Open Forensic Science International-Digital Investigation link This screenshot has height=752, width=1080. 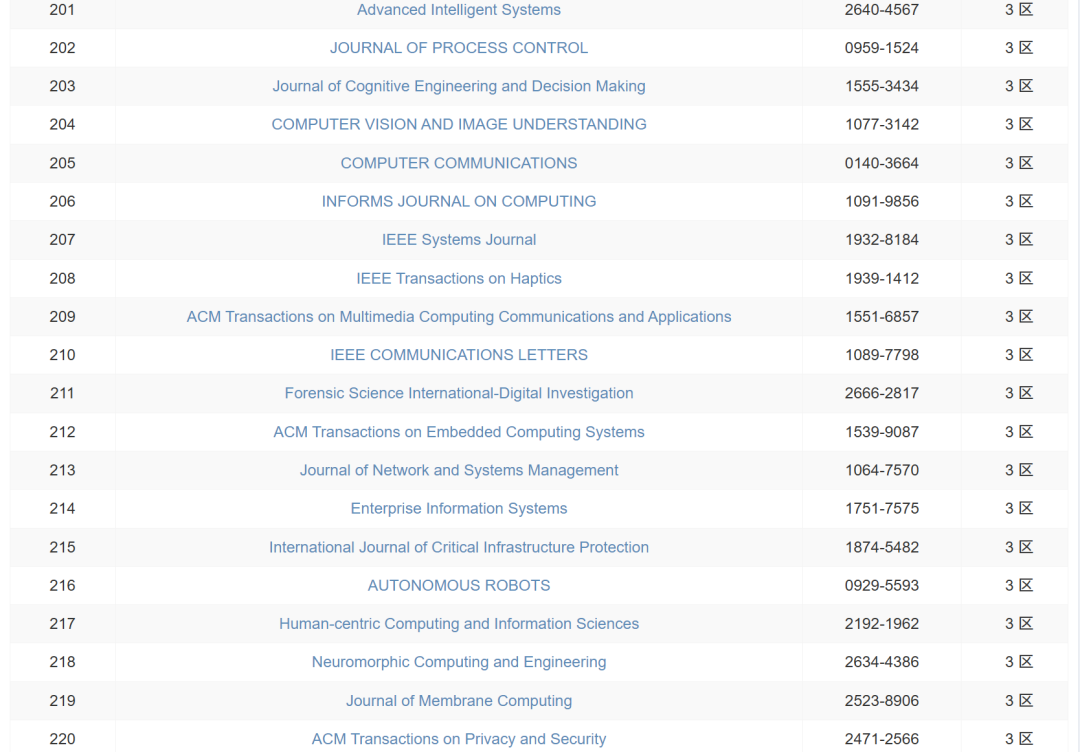[x=459, y=393]
